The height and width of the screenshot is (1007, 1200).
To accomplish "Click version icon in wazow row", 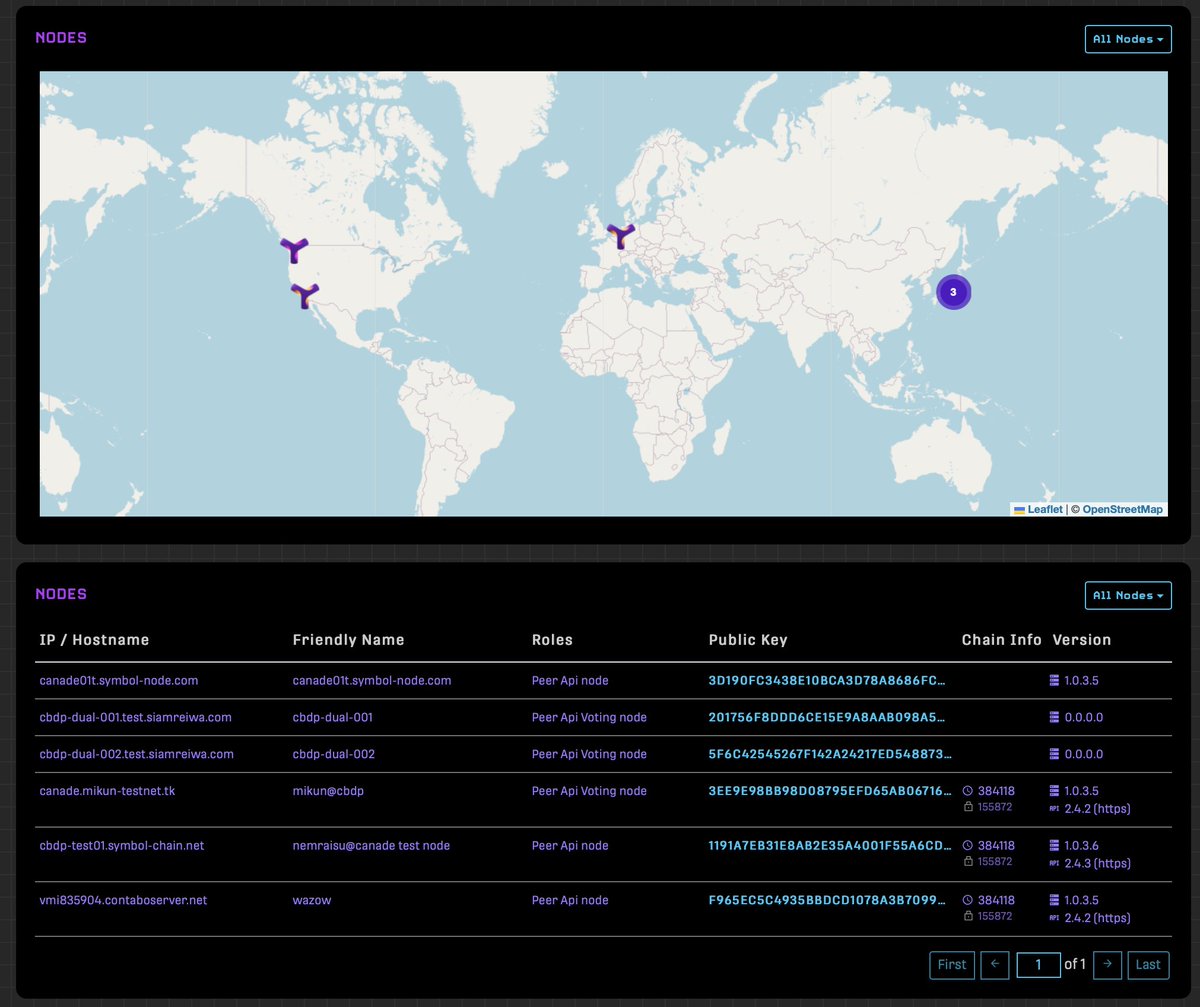I will click(x=1054, y=900).
